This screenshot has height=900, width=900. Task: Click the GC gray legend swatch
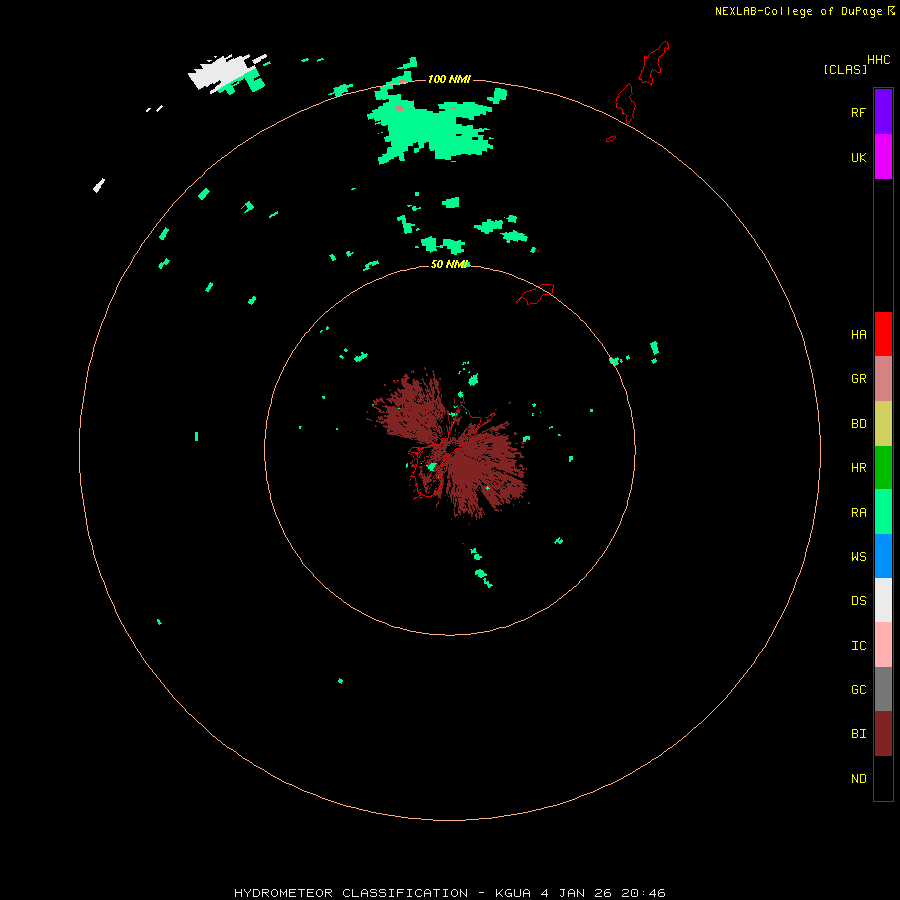[883, 689]
